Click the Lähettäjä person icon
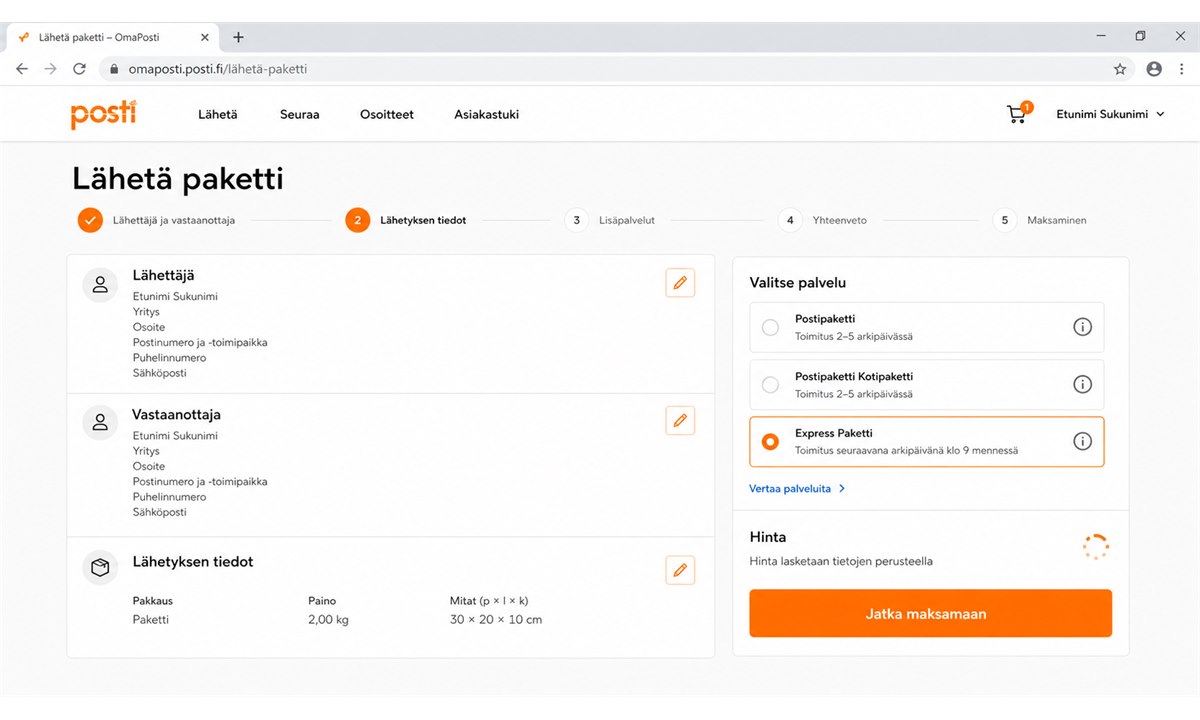Screen dimensions: 1200x720 click(x=100, y=284)
